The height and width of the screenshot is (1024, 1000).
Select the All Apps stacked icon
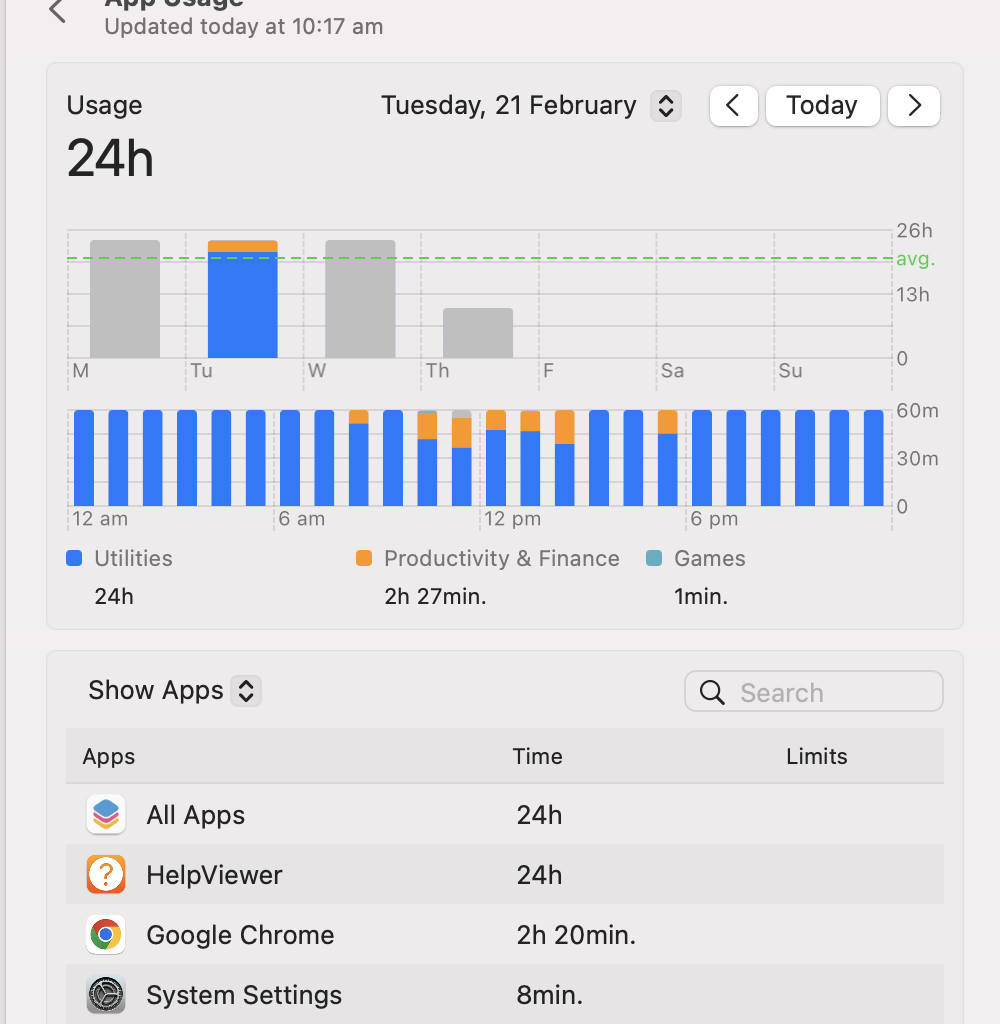[105, 814]
